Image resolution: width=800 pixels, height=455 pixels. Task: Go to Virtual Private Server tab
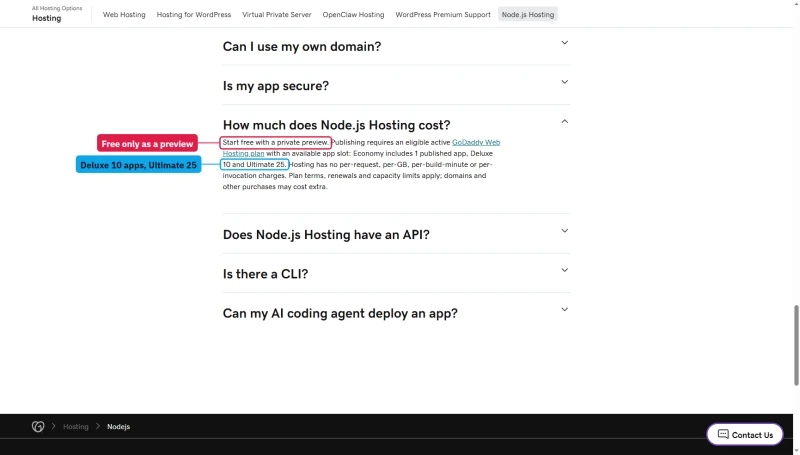277,15
